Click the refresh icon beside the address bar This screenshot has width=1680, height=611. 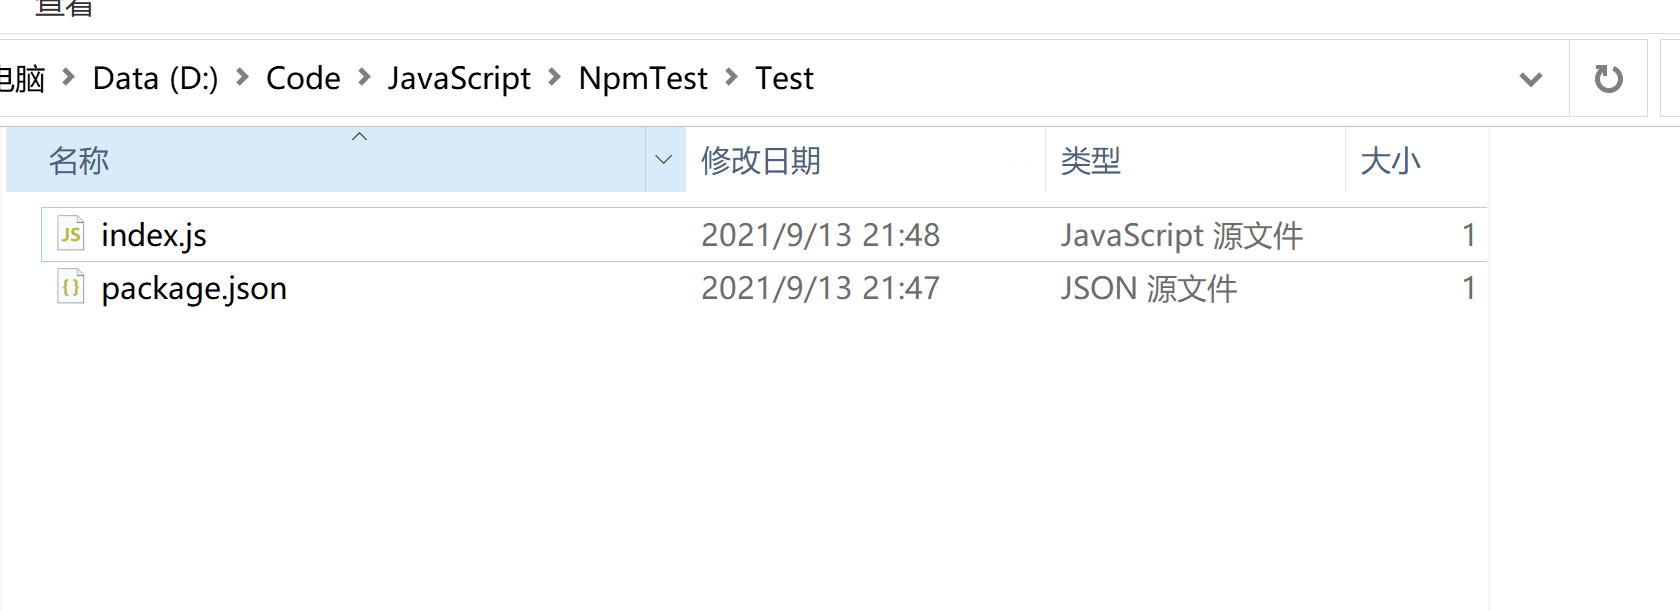point(1608,78)
